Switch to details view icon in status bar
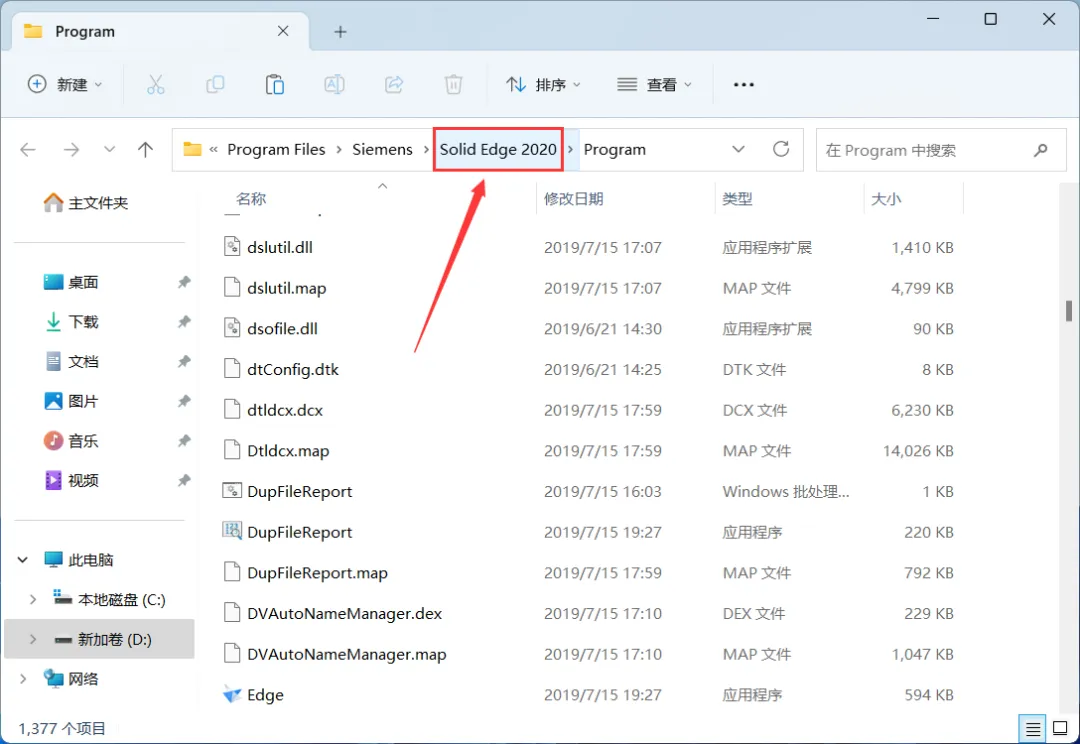Viewport: 1080px width, 744px height. pyautogui.click(x=1032, y=728)
